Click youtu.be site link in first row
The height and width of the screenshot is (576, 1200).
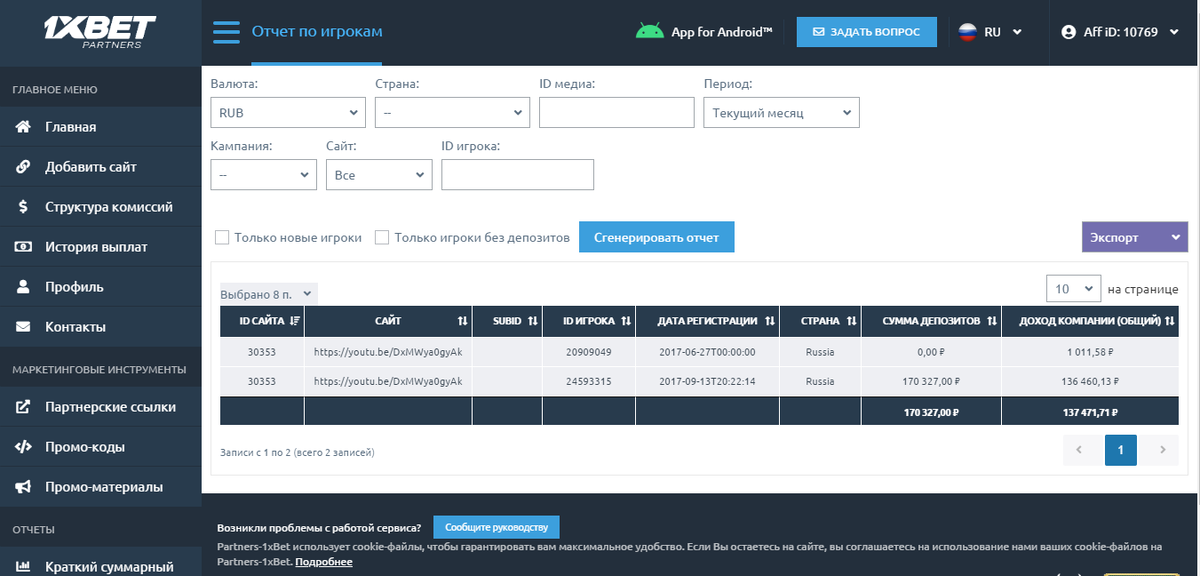pyautogui.click(x=388, y=352)
